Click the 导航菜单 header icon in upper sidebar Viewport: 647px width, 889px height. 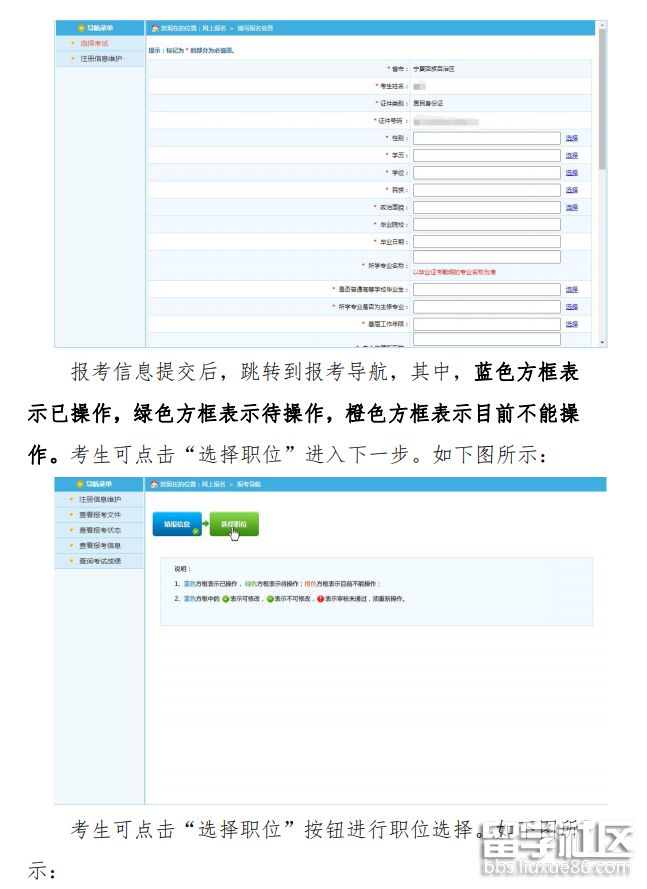click(x=80, y=29)
